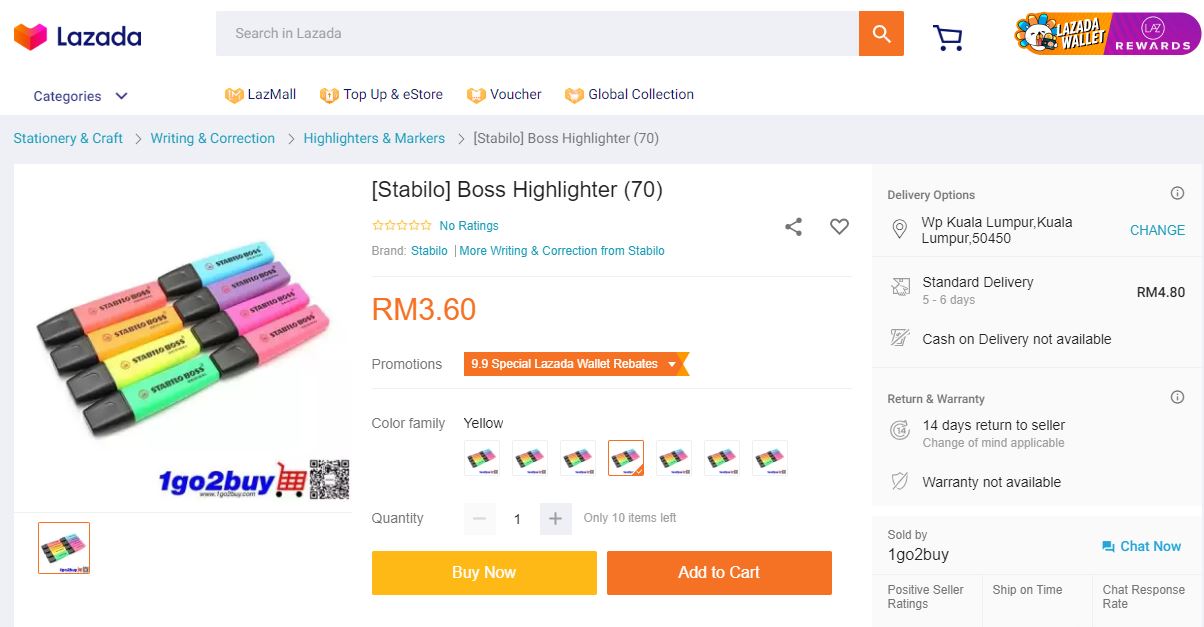The height and width of the screenshot is (627, 1204).
Task: Click the Lazada logo
Action: (x=77, y=37)
